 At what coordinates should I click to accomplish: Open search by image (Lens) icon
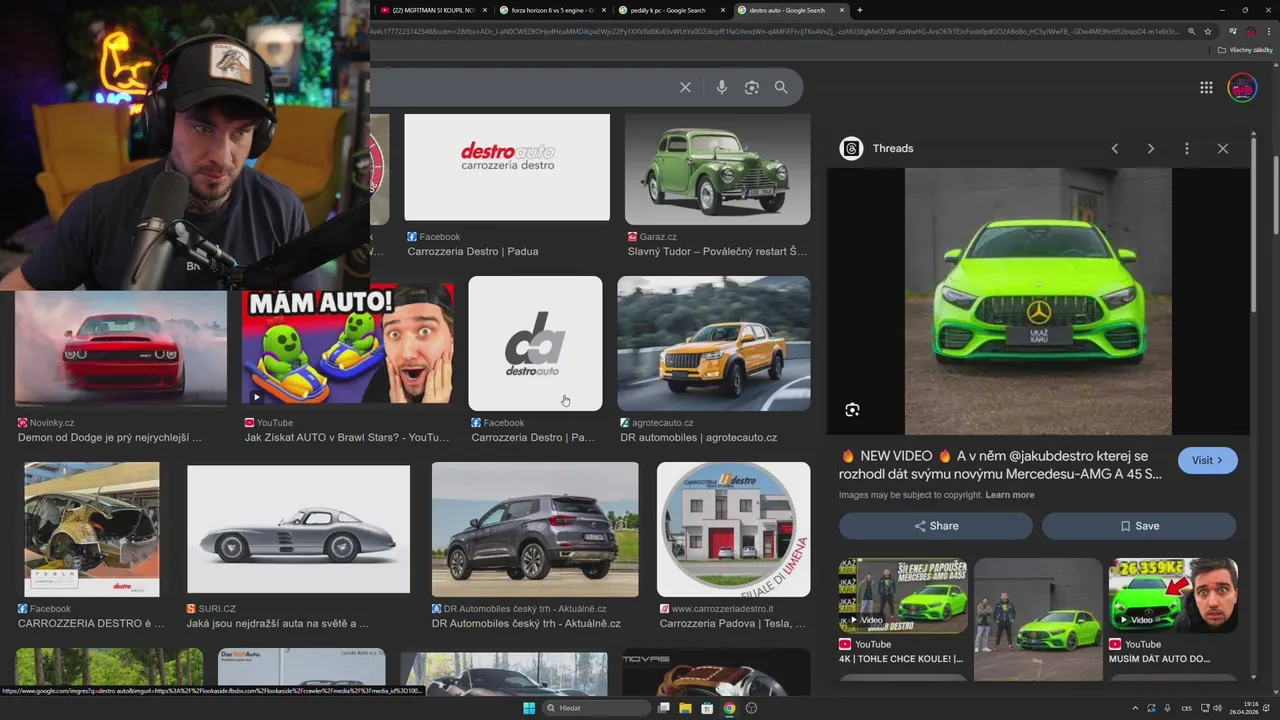[752, 88]
